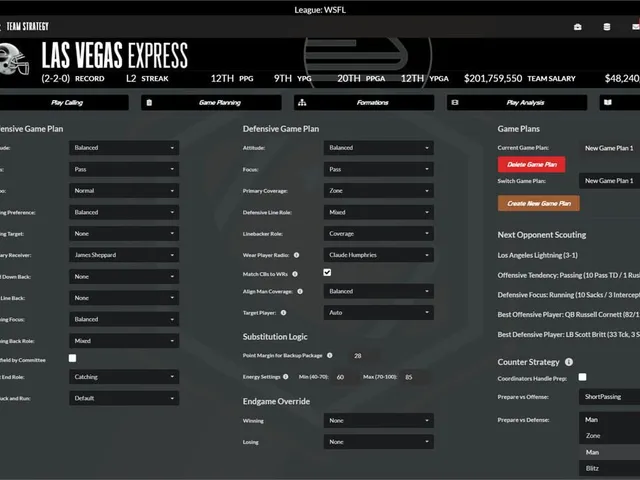Open Primary Receiver James Sheppard dropdown
The height and width of the screenshot is (480, 640).
pyautogui.click(x=124, y=255)
